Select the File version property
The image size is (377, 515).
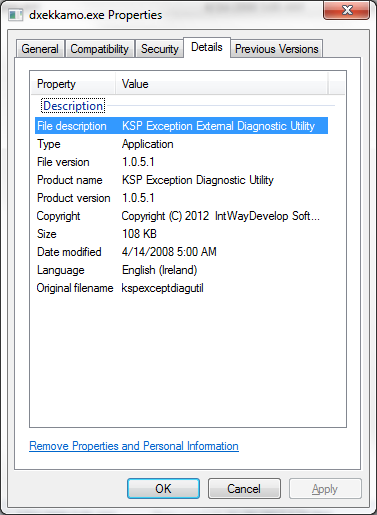(x=63, y=162)
